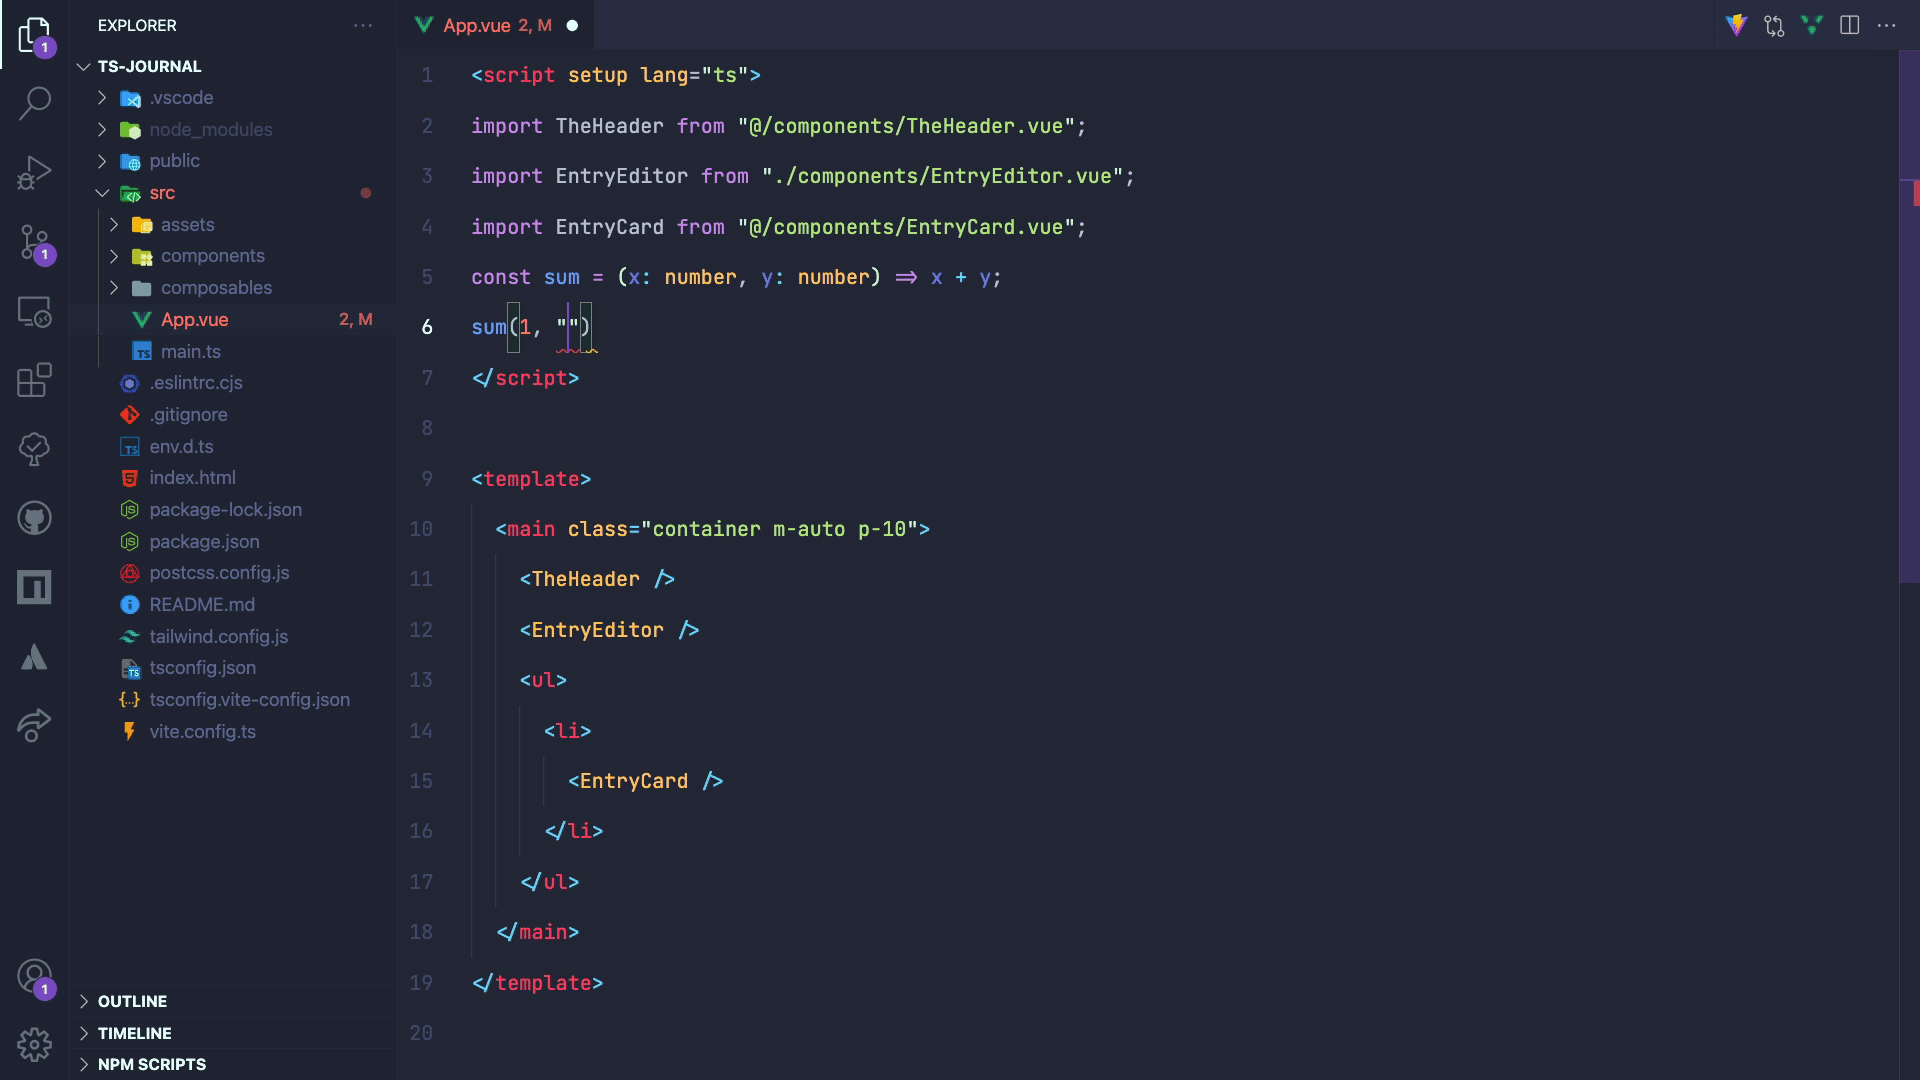The height and width of the screenshot is (1080, 1920).
Task: Expand the composables folder
Action: point(114,288)
